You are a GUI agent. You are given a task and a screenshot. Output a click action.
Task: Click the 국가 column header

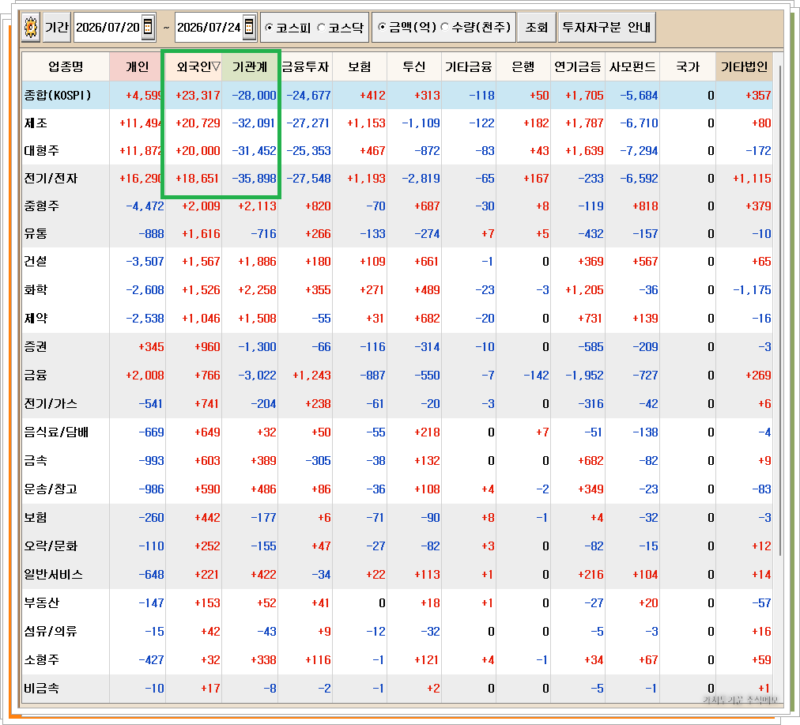[688, 66]
